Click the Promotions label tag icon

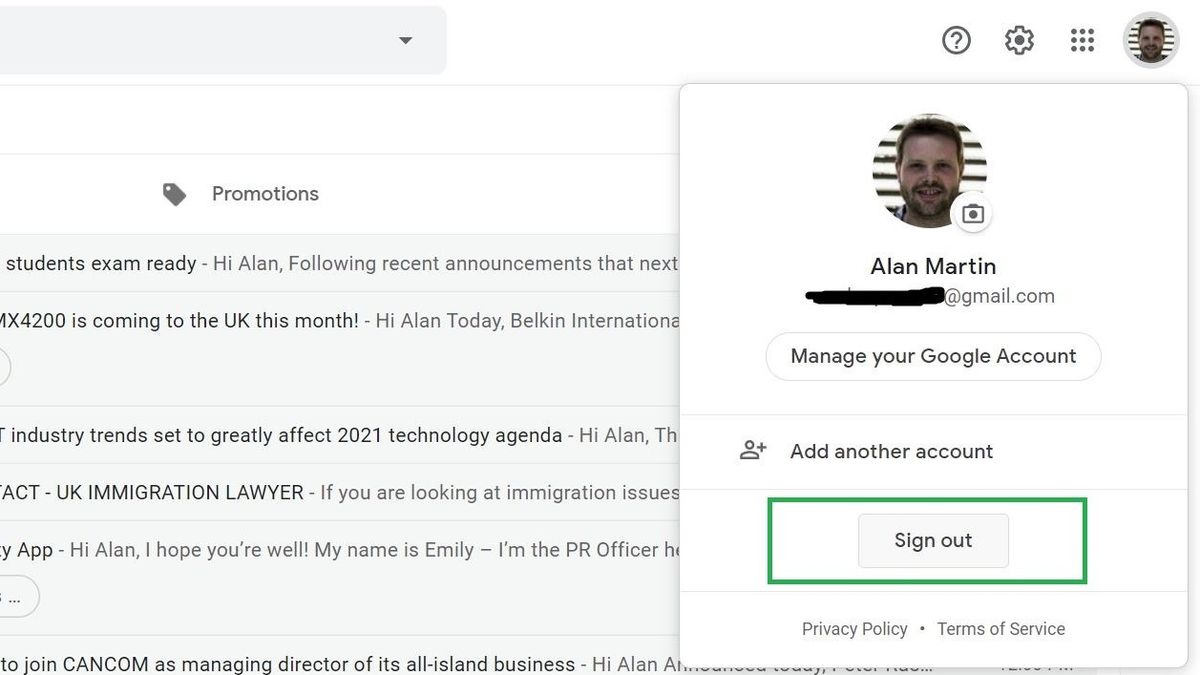click(x=174, y=194)
